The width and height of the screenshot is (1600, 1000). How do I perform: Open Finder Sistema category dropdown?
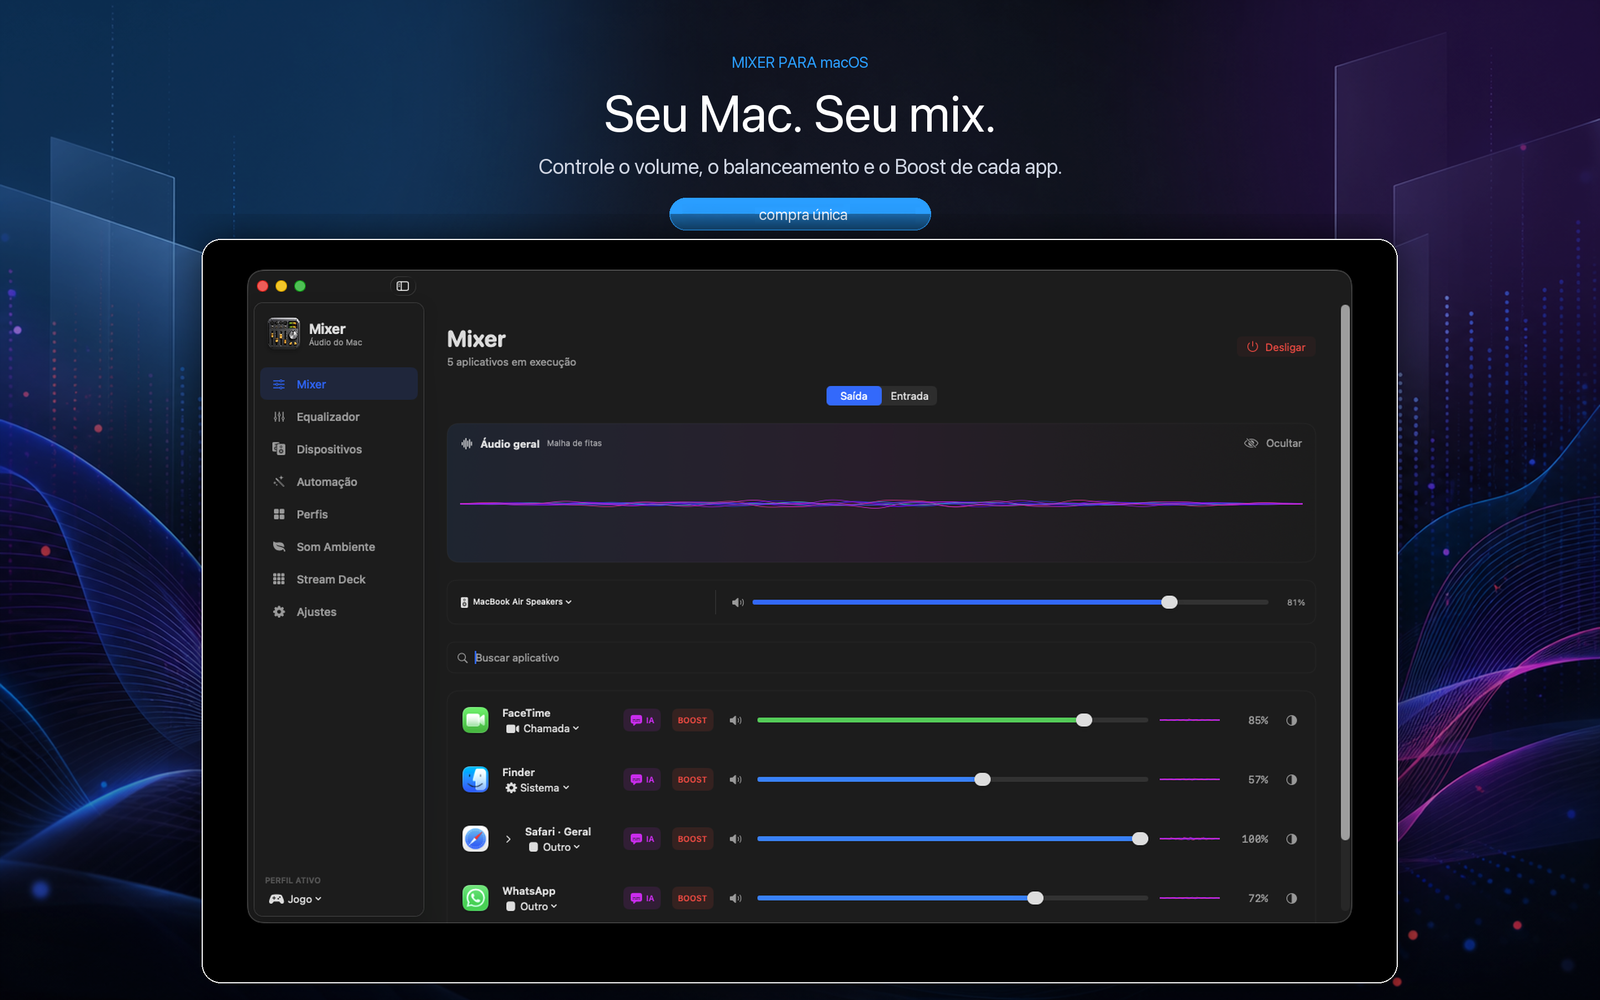coord(538,788)
